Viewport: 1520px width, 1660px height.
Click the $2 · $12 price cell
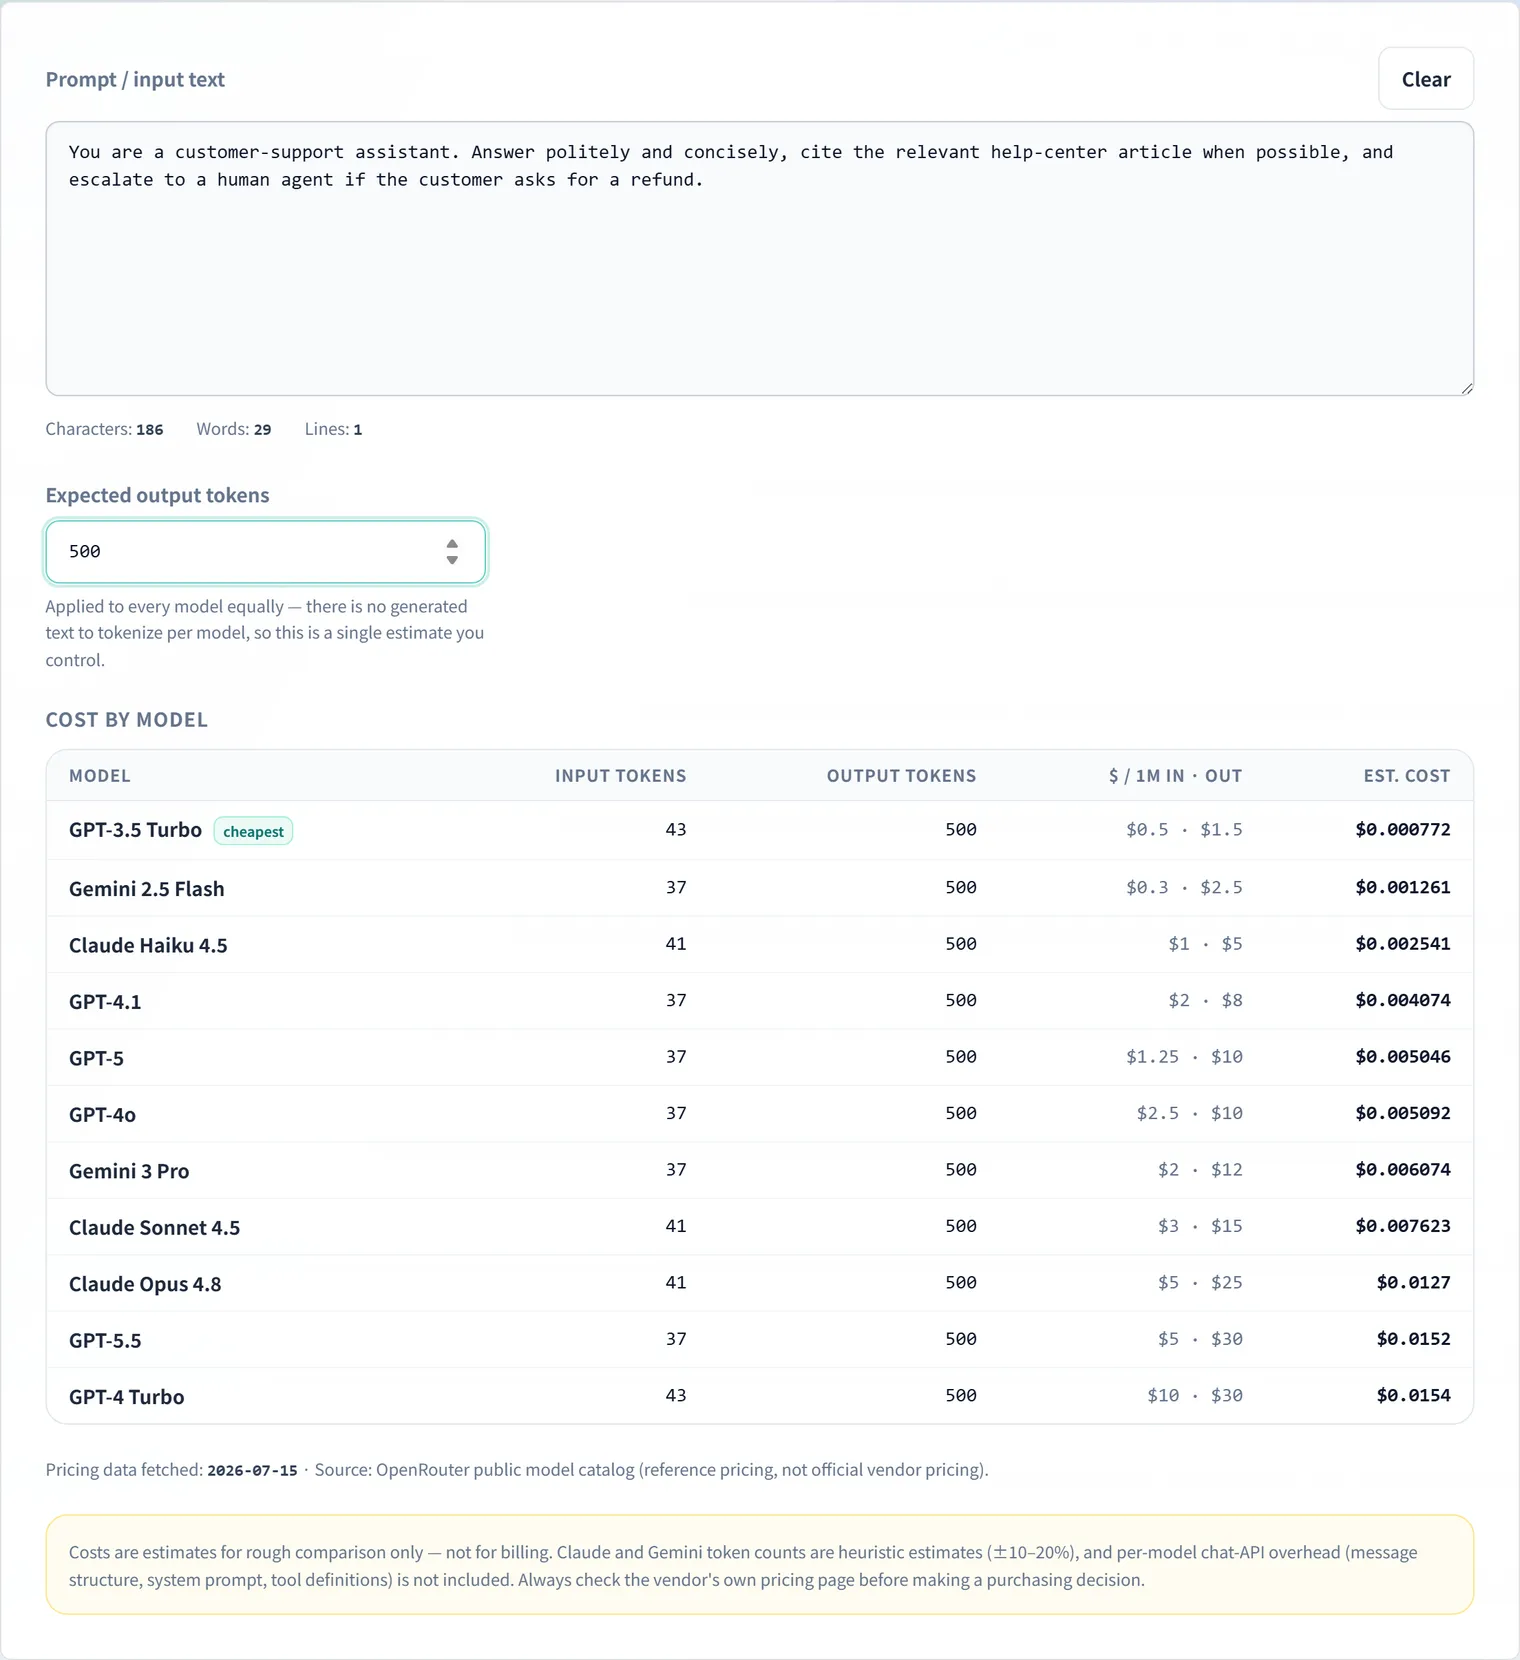1200,1169
